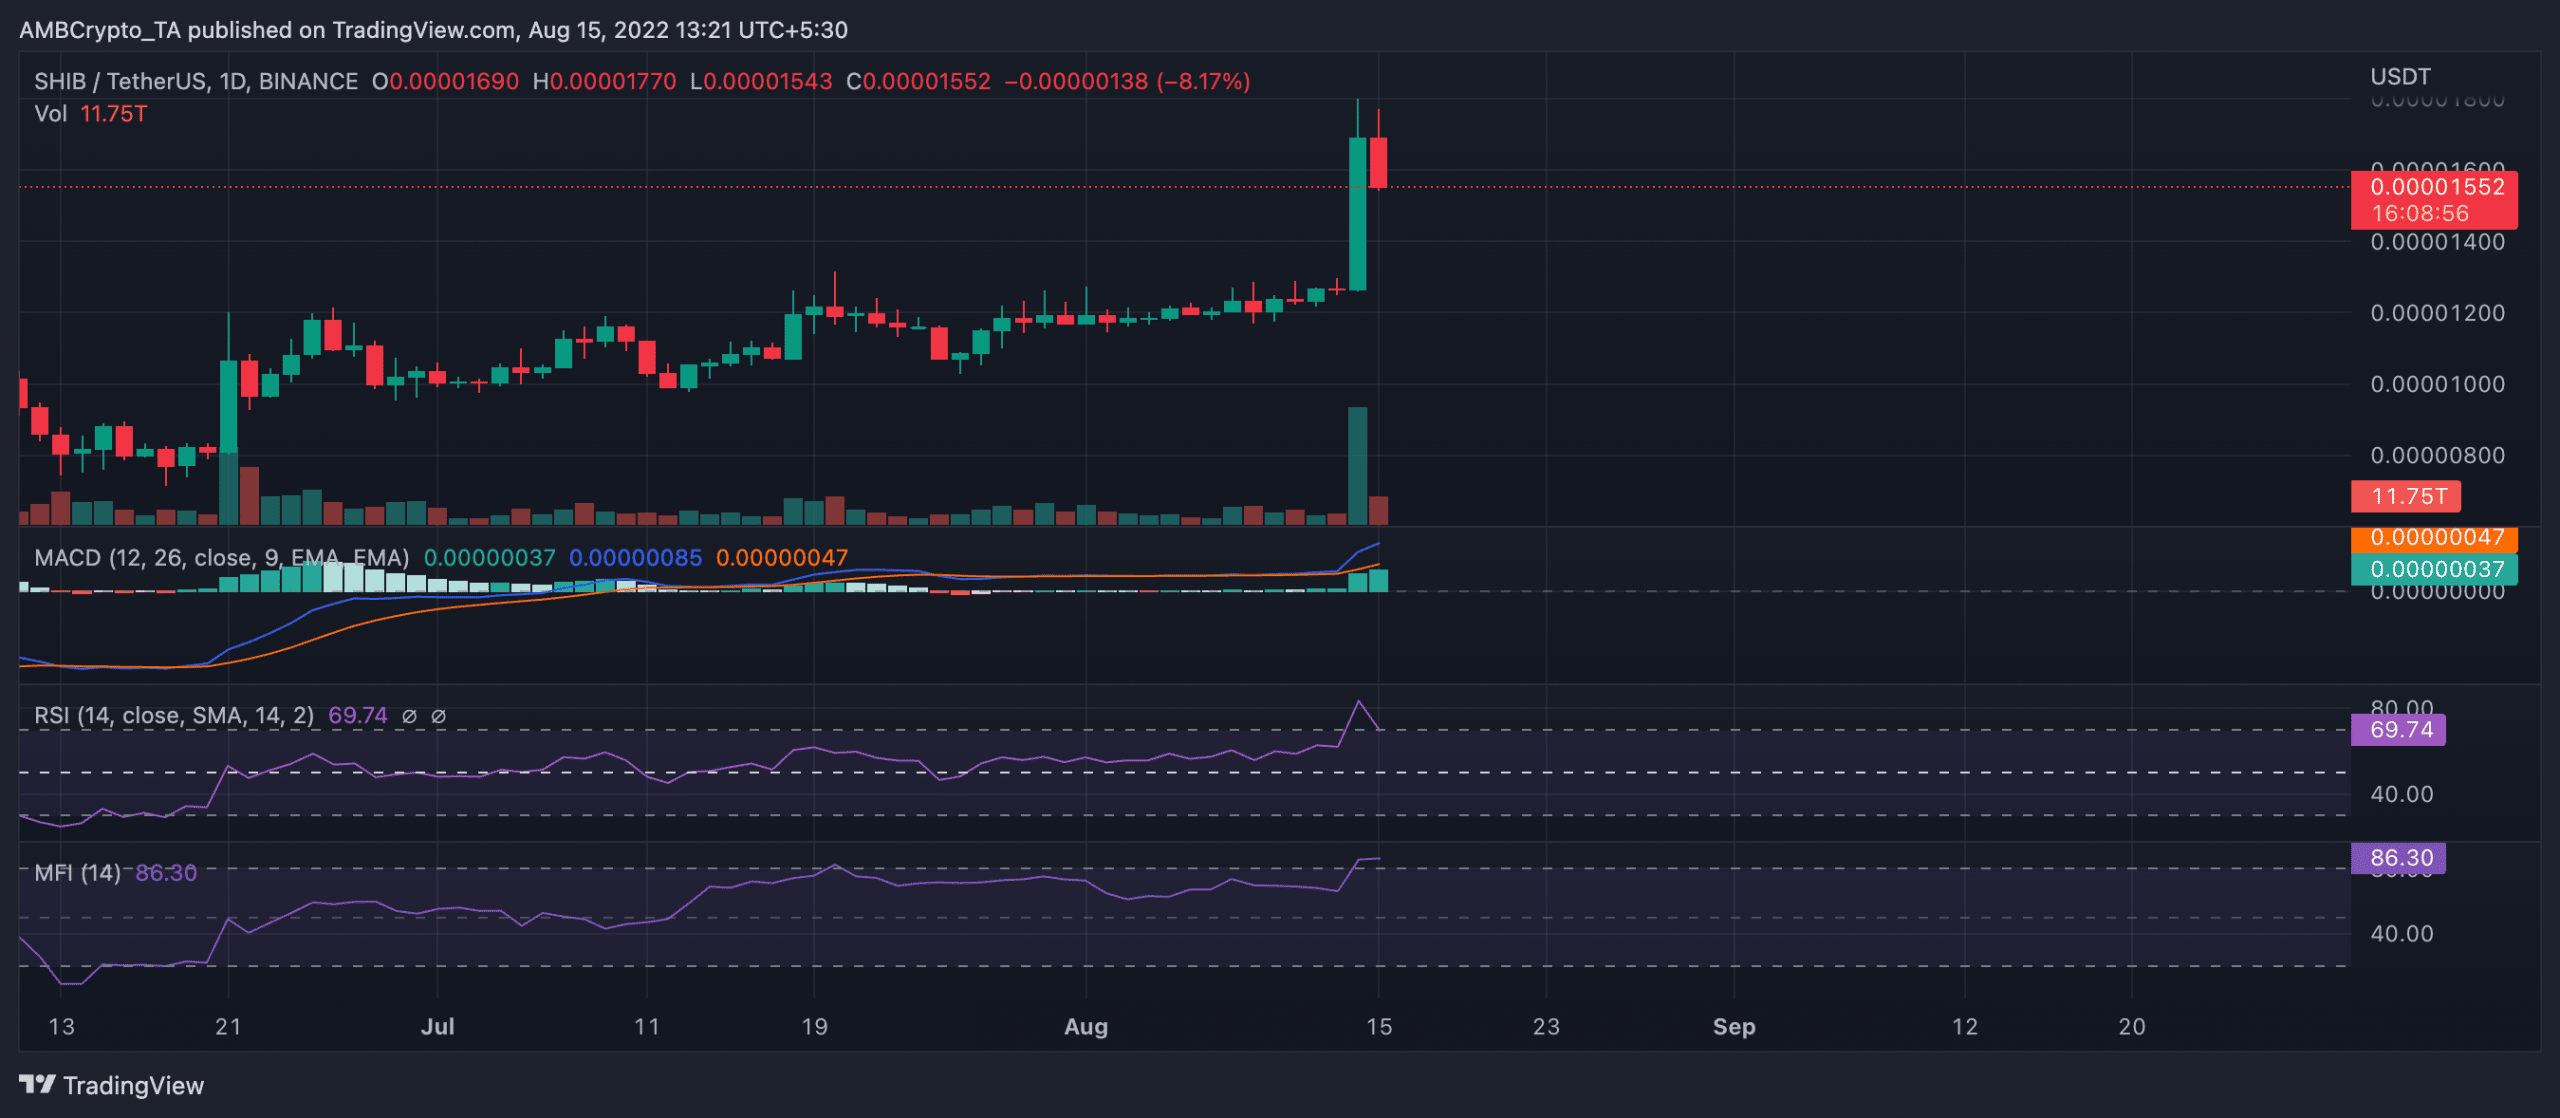Screen dimensions: 2560x1118
Task: Click the tall green volume bar in August
Action: (x=1357, y=465)
